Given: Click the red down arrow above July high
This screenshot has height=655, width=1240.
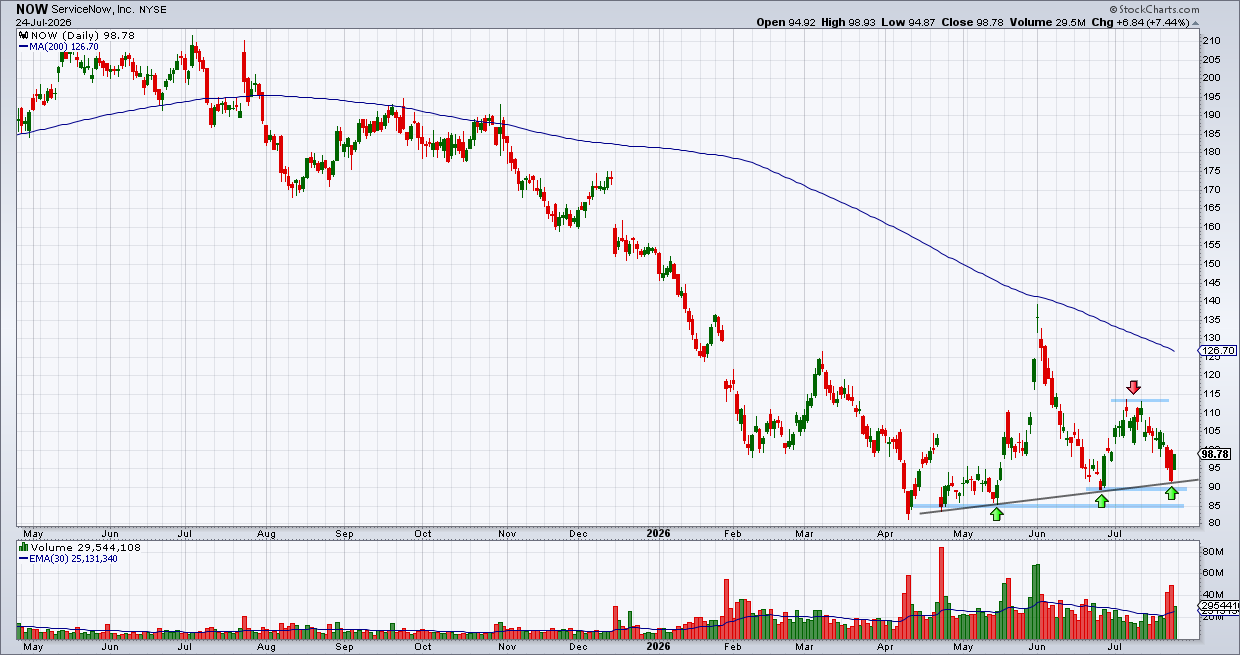Looking at the screenshot, I should pos(1133,387).
